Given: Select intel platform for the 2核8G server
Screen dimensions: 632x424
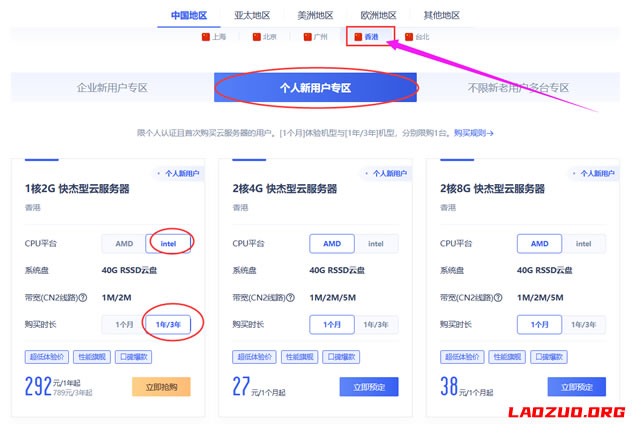Looking at the screenshot, I should (584, 244).
